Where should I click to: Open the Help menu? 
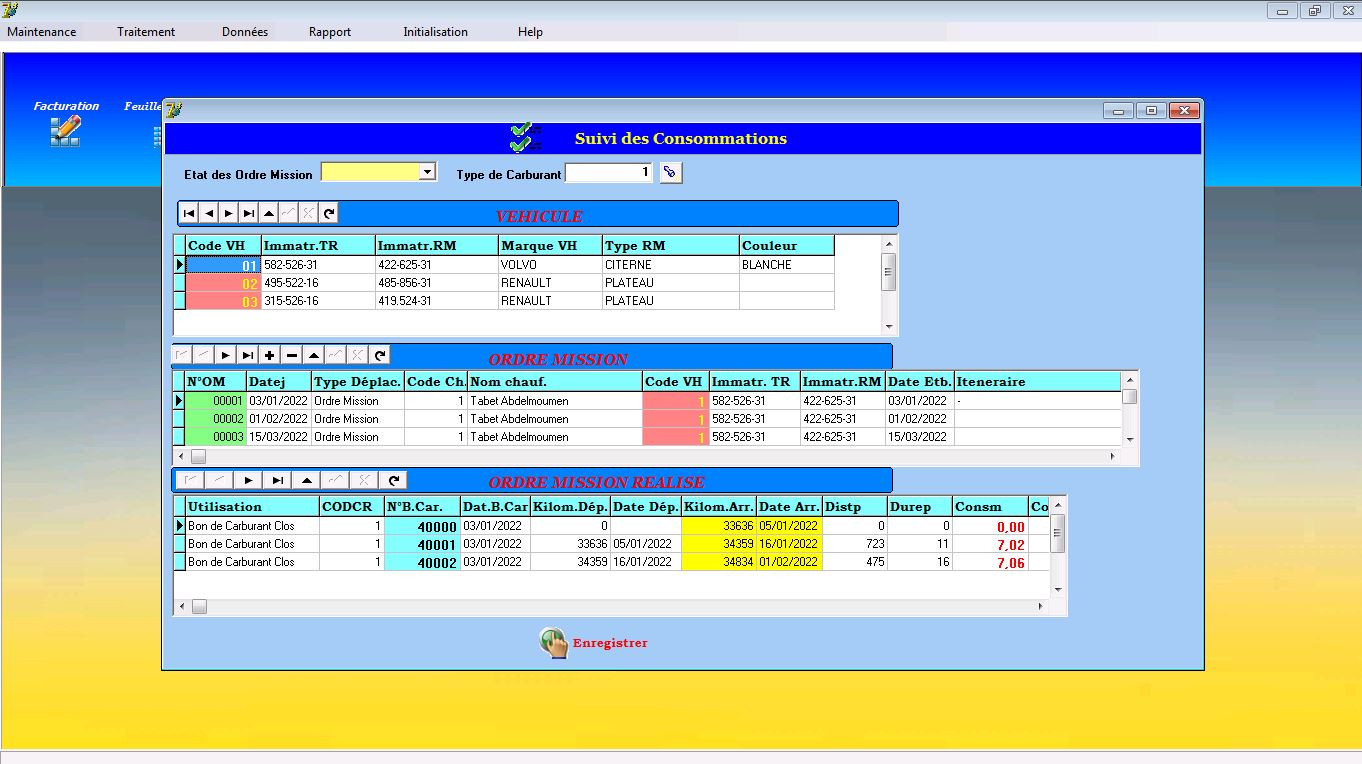coord(530,32)
